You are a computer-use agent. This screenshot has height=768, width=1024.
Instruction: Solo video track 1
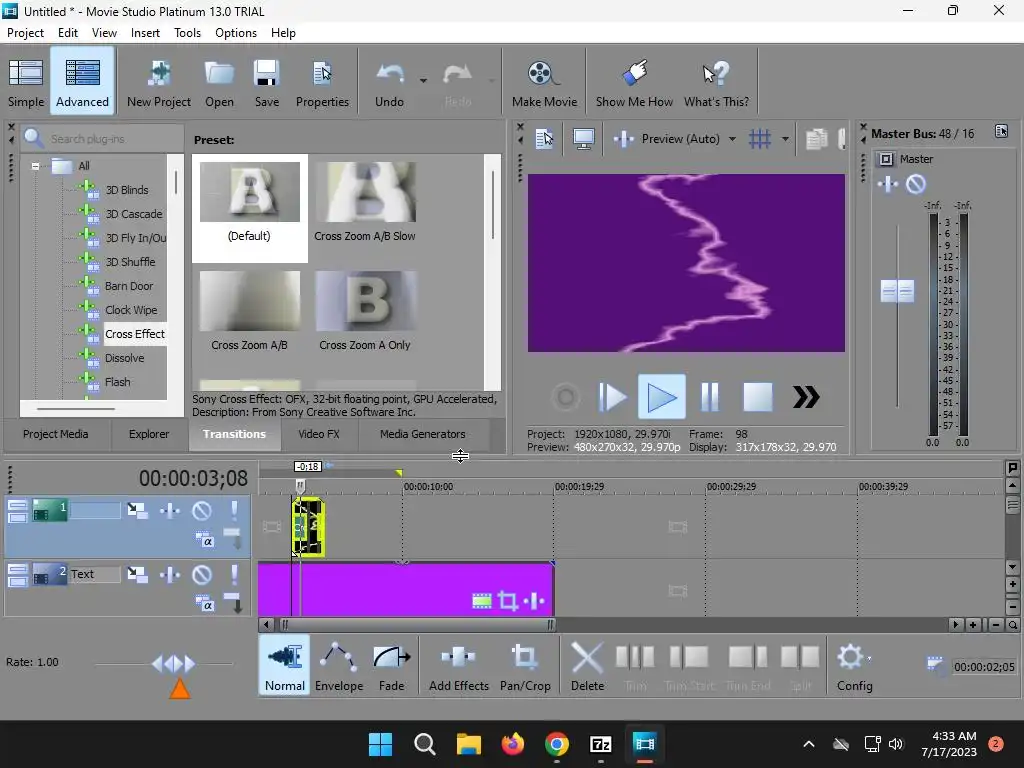point(234,510)
